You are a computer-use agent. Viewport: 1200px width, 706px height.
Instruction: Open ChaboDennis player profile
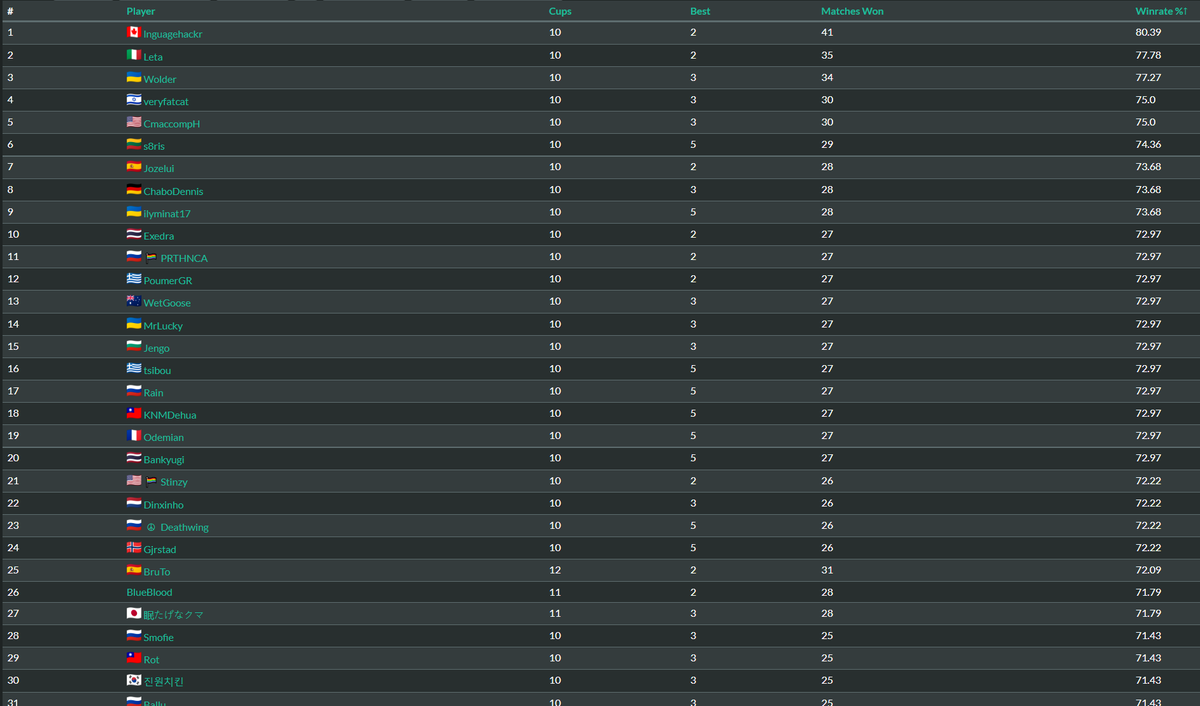pos(173,191)
